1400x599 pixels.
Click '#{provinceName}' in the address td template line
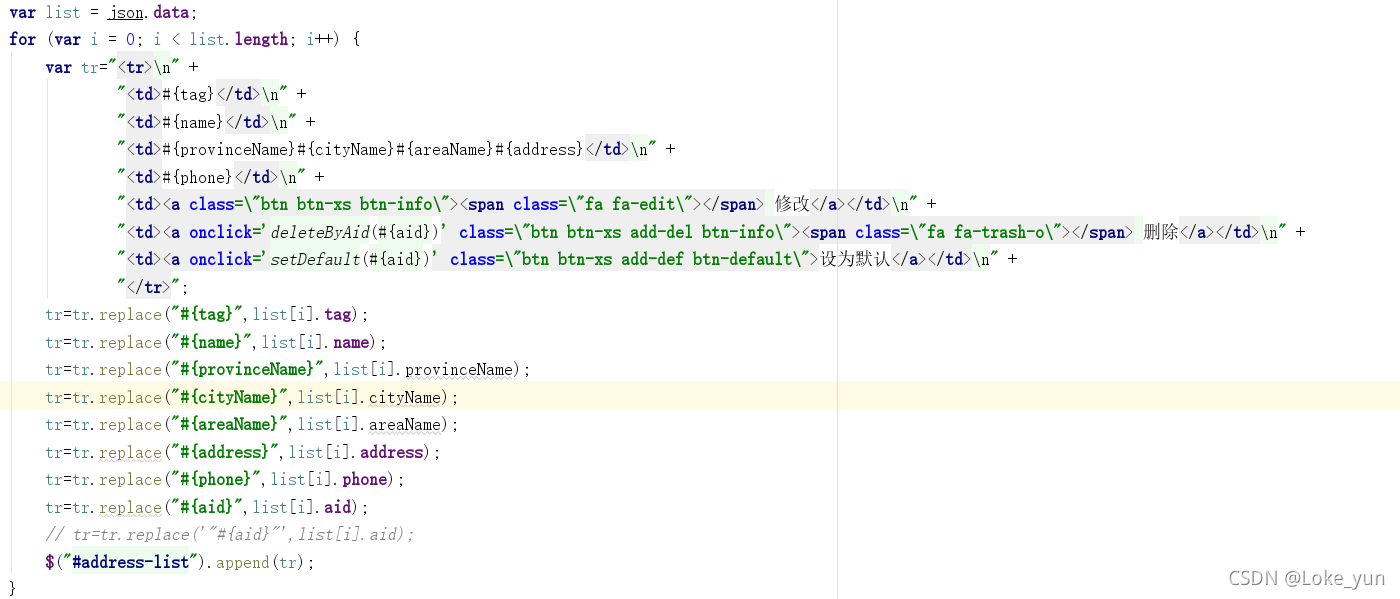229,149
